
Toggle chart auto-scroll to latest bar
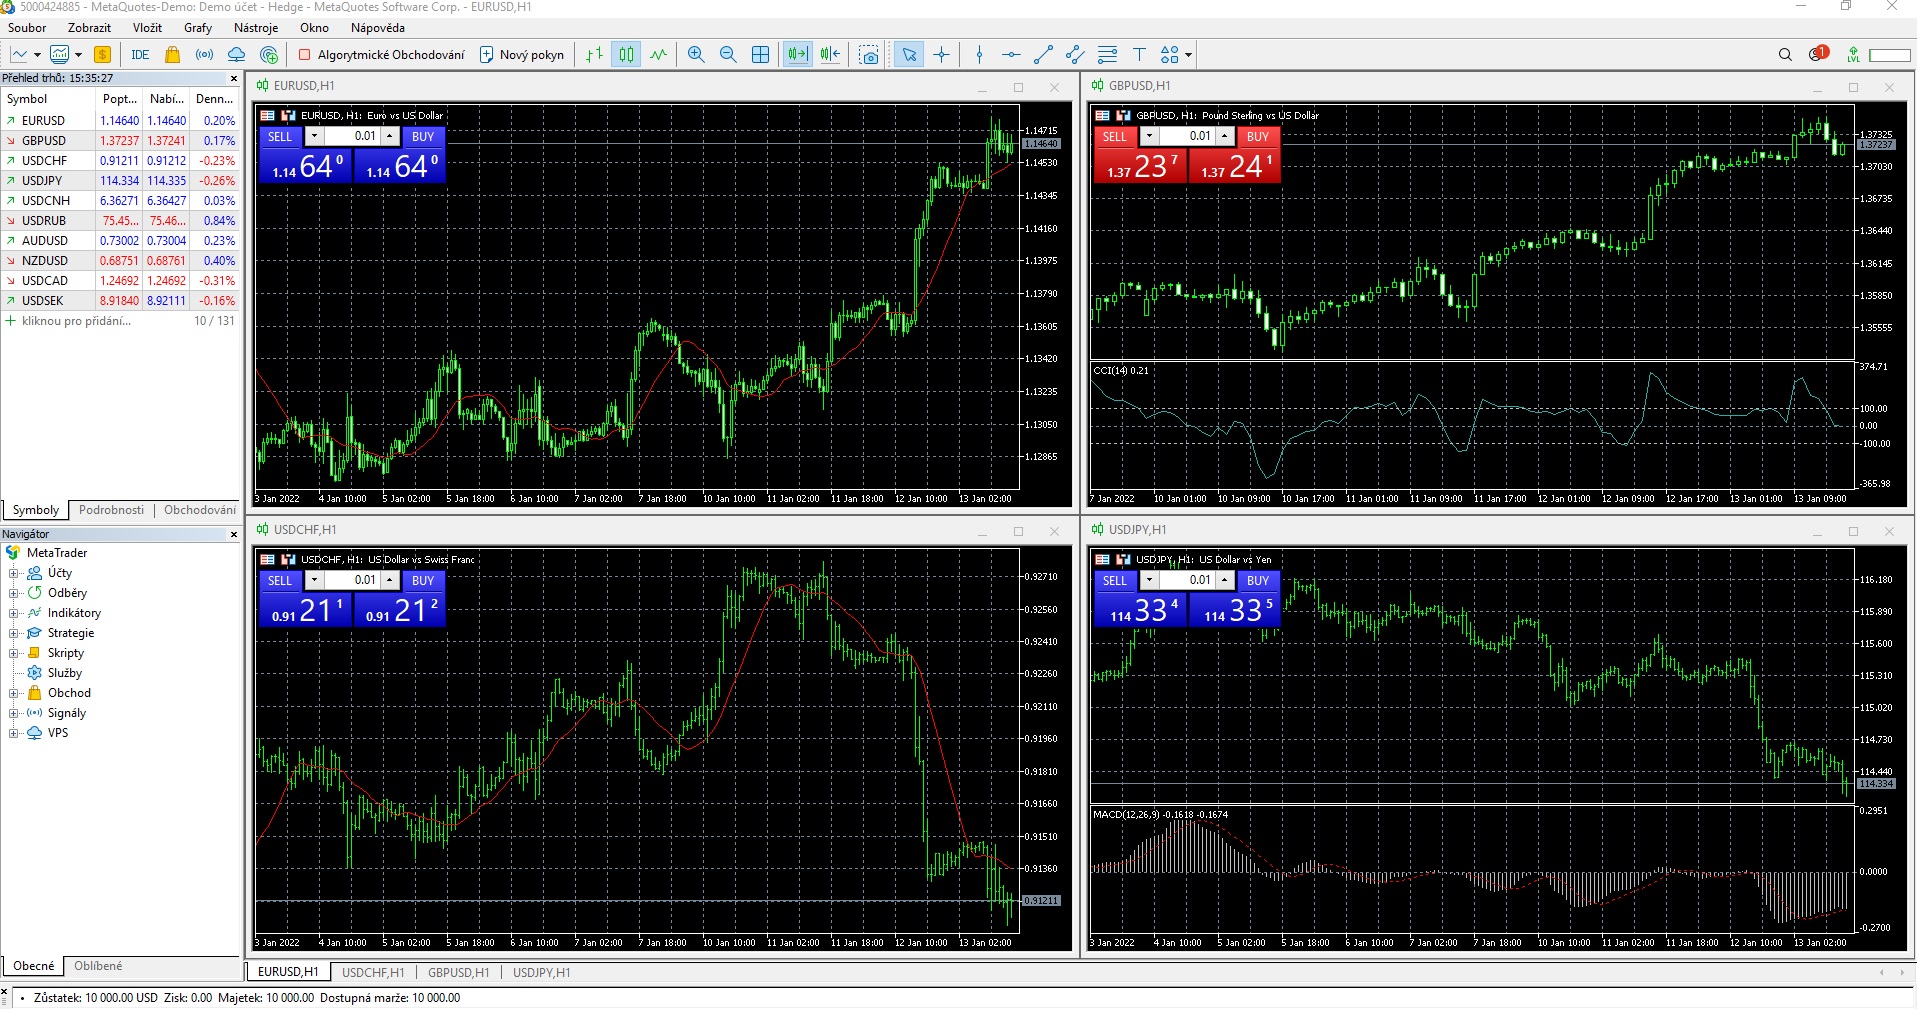pyautogui.click(x=797, y=55)
